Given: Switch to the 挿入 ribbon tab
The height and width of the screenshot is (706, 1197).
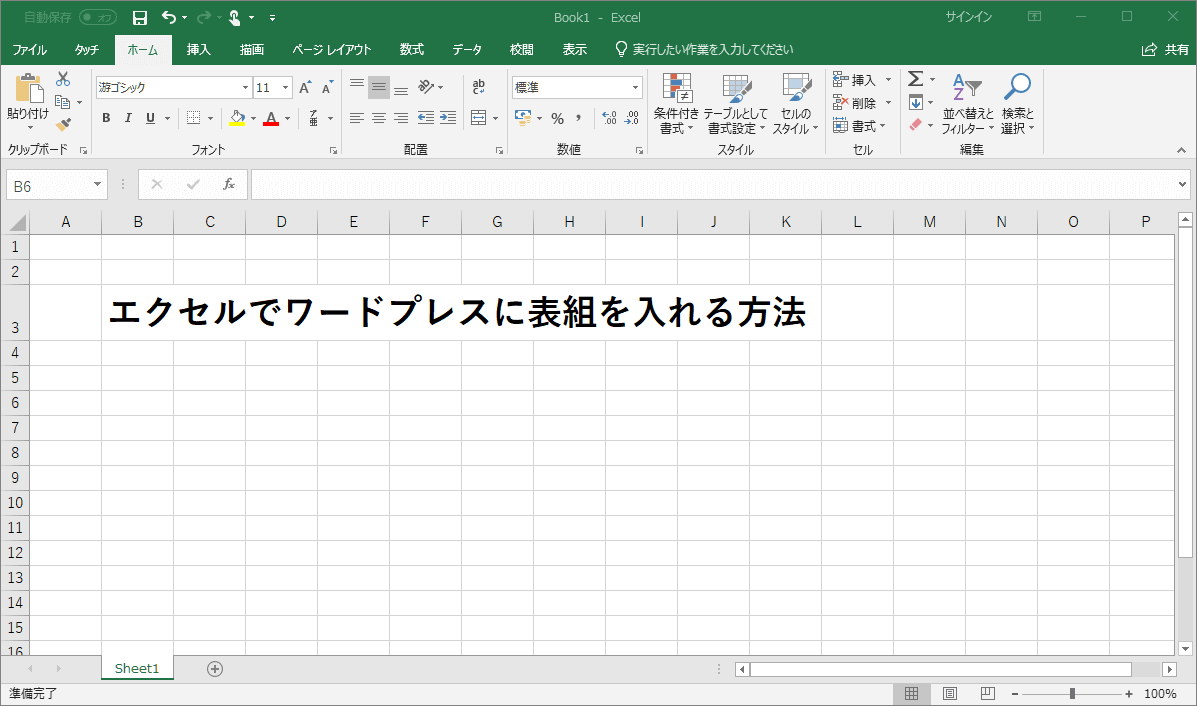Looking at the screenshot, I should pyautogui.click(x=199, y=50).
